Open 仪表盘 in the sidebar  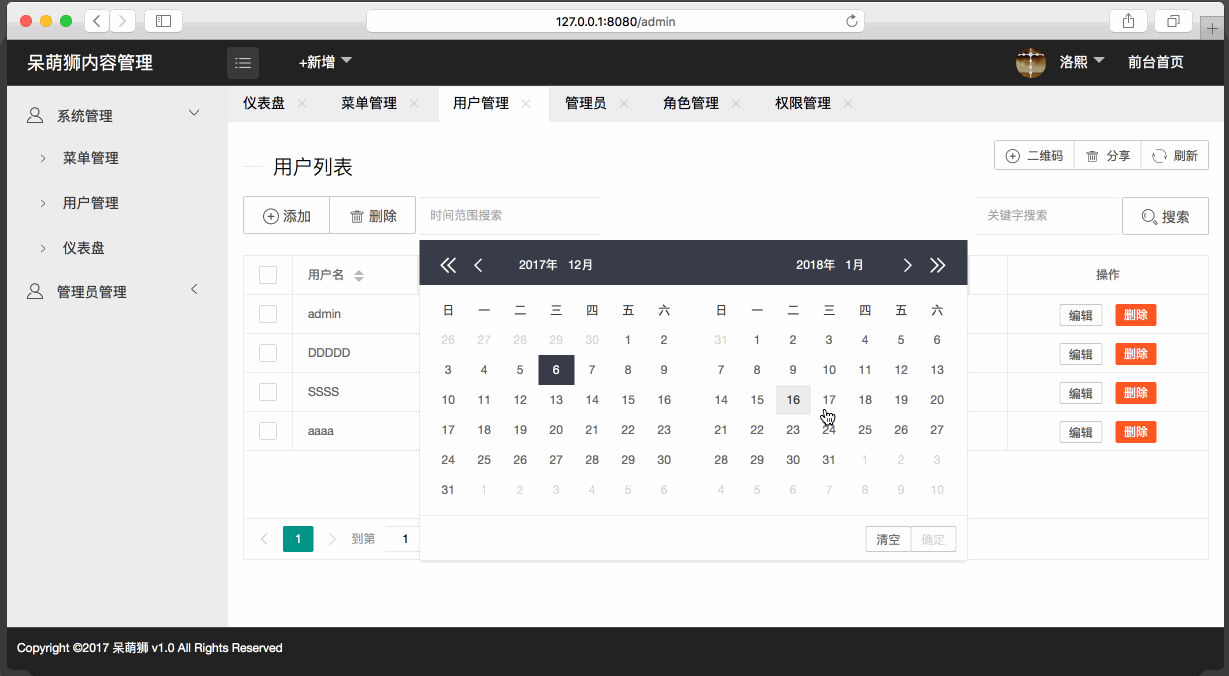[x=84, y=248]
